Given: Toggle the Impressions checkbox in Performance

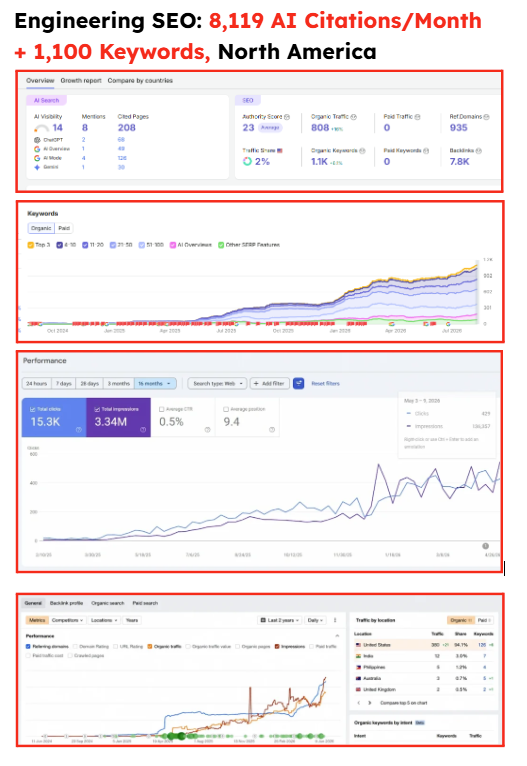Looking at the screenshot, I should point(277,646).
